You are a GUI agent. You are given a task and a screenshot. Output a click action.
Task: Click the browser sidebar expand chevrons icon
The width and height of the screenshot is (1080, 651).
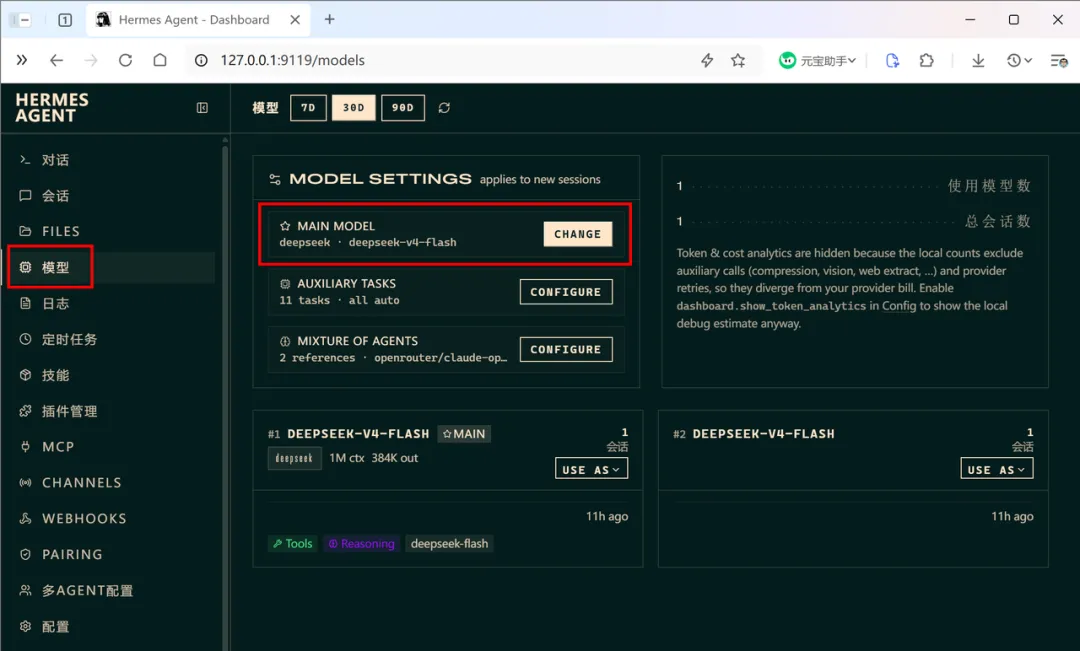(22, 60)
